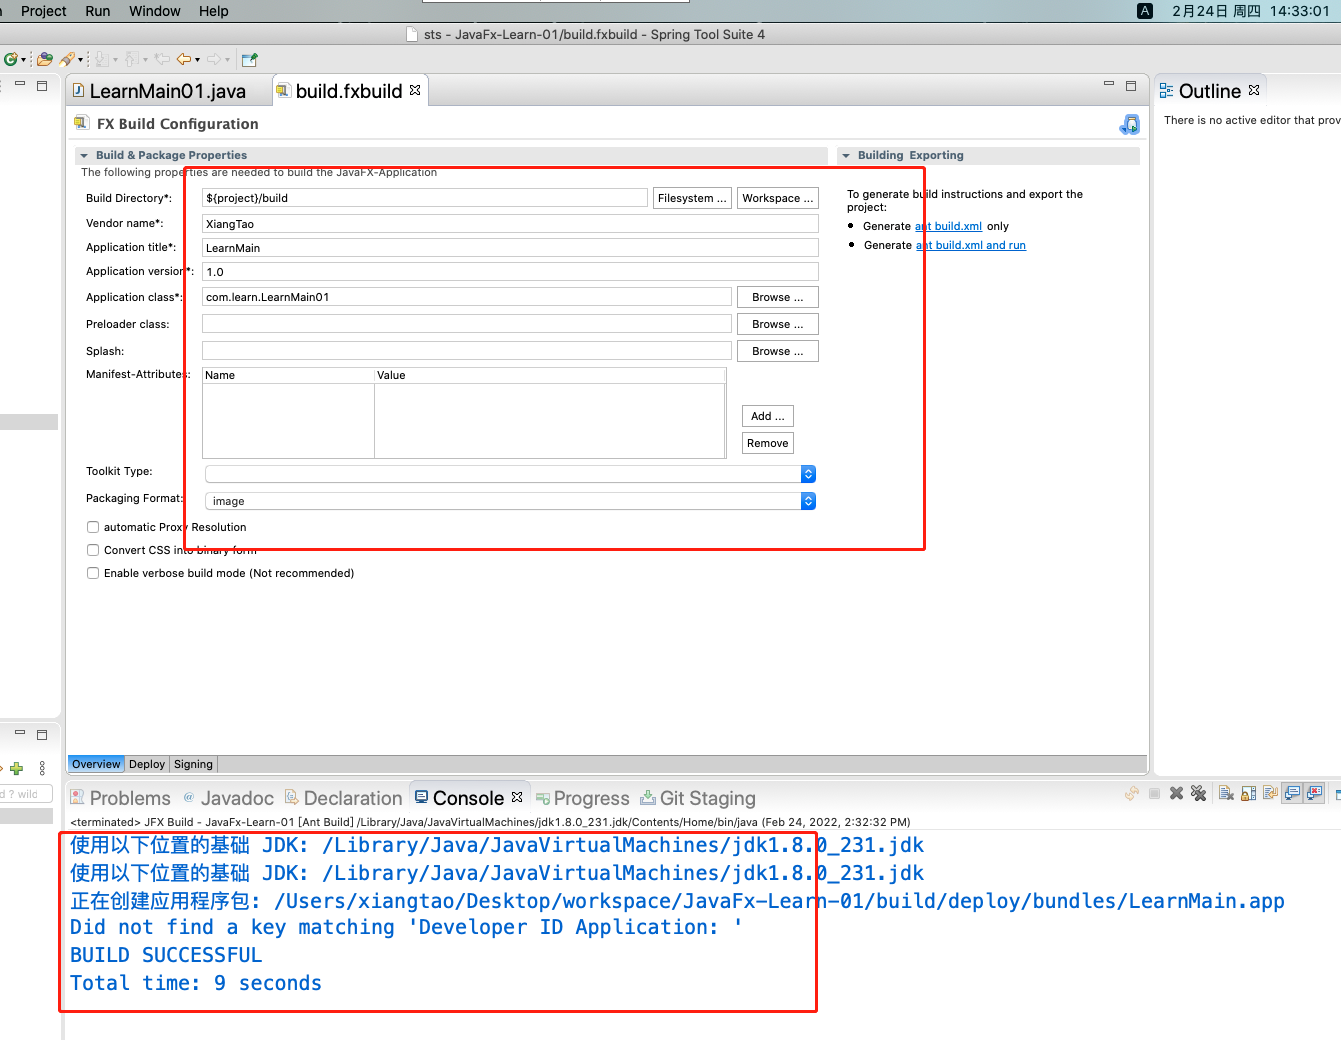Open the Project menu

43,11
